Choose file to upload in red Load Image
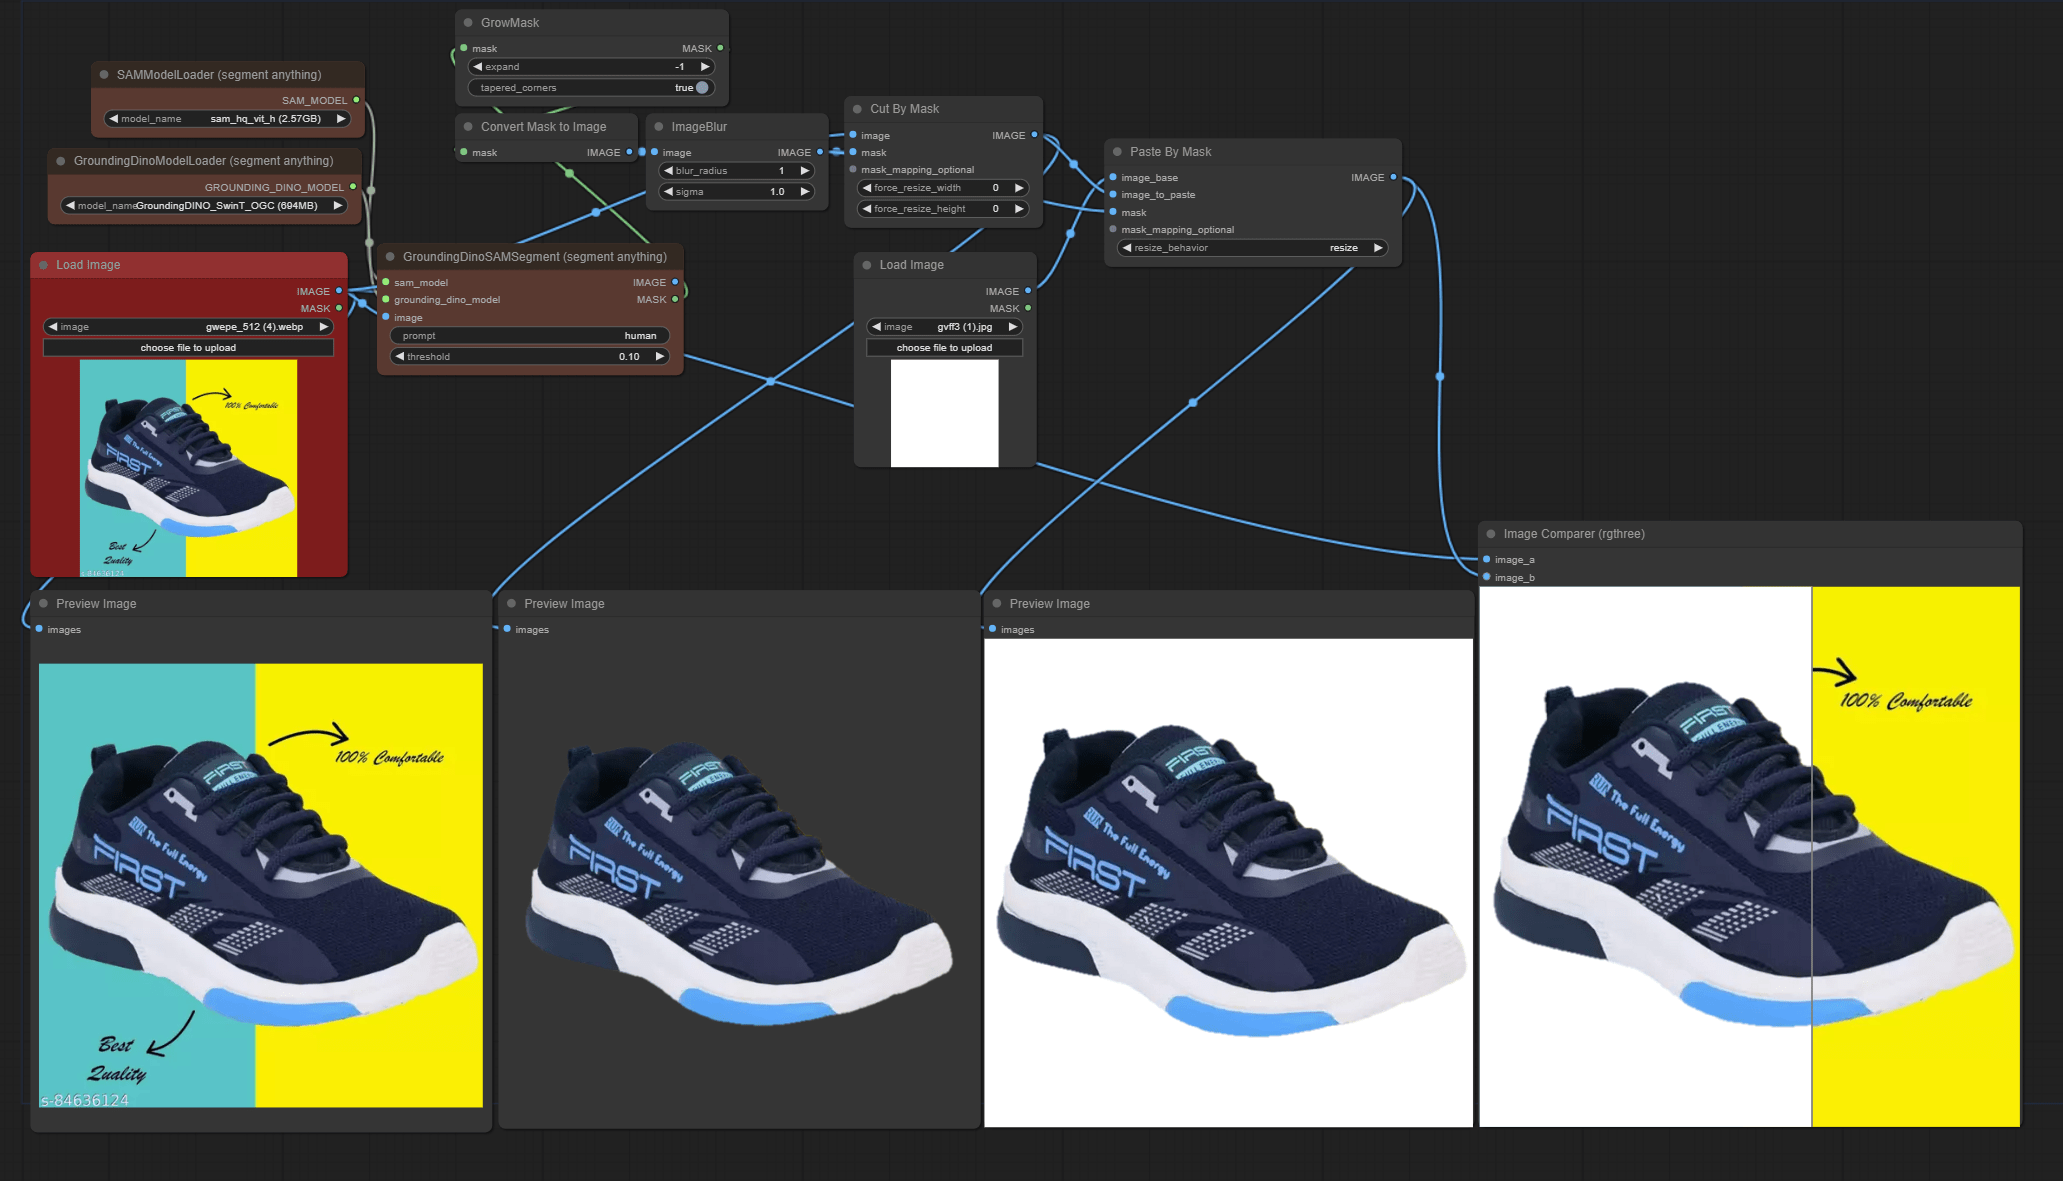 [188, 348]
